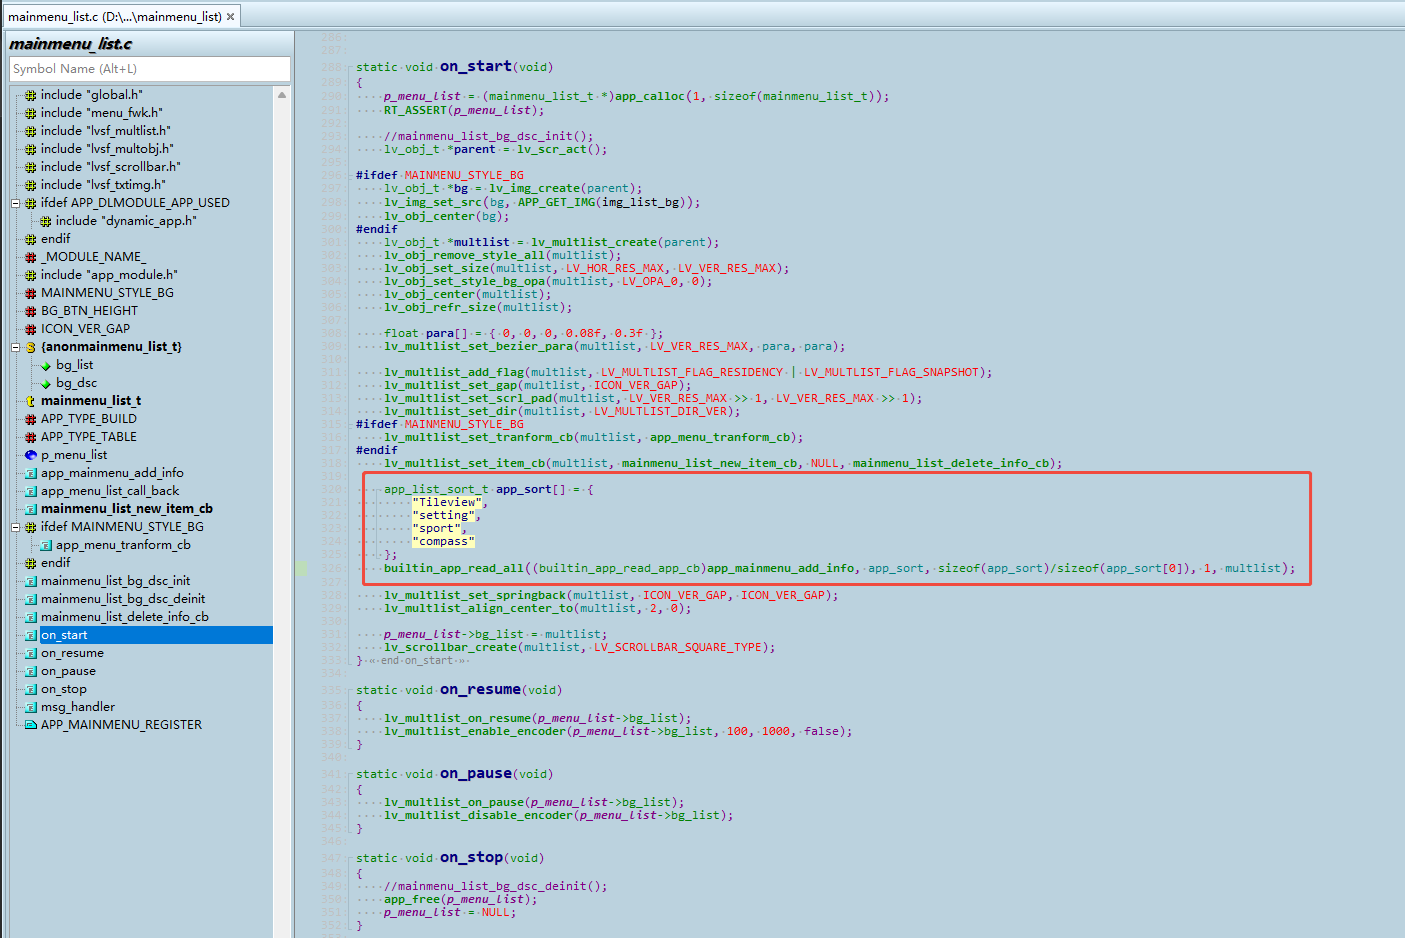Click the mainmenu_list.c panel title
This screenshot has width=1405, height=938.
(71, 44)
